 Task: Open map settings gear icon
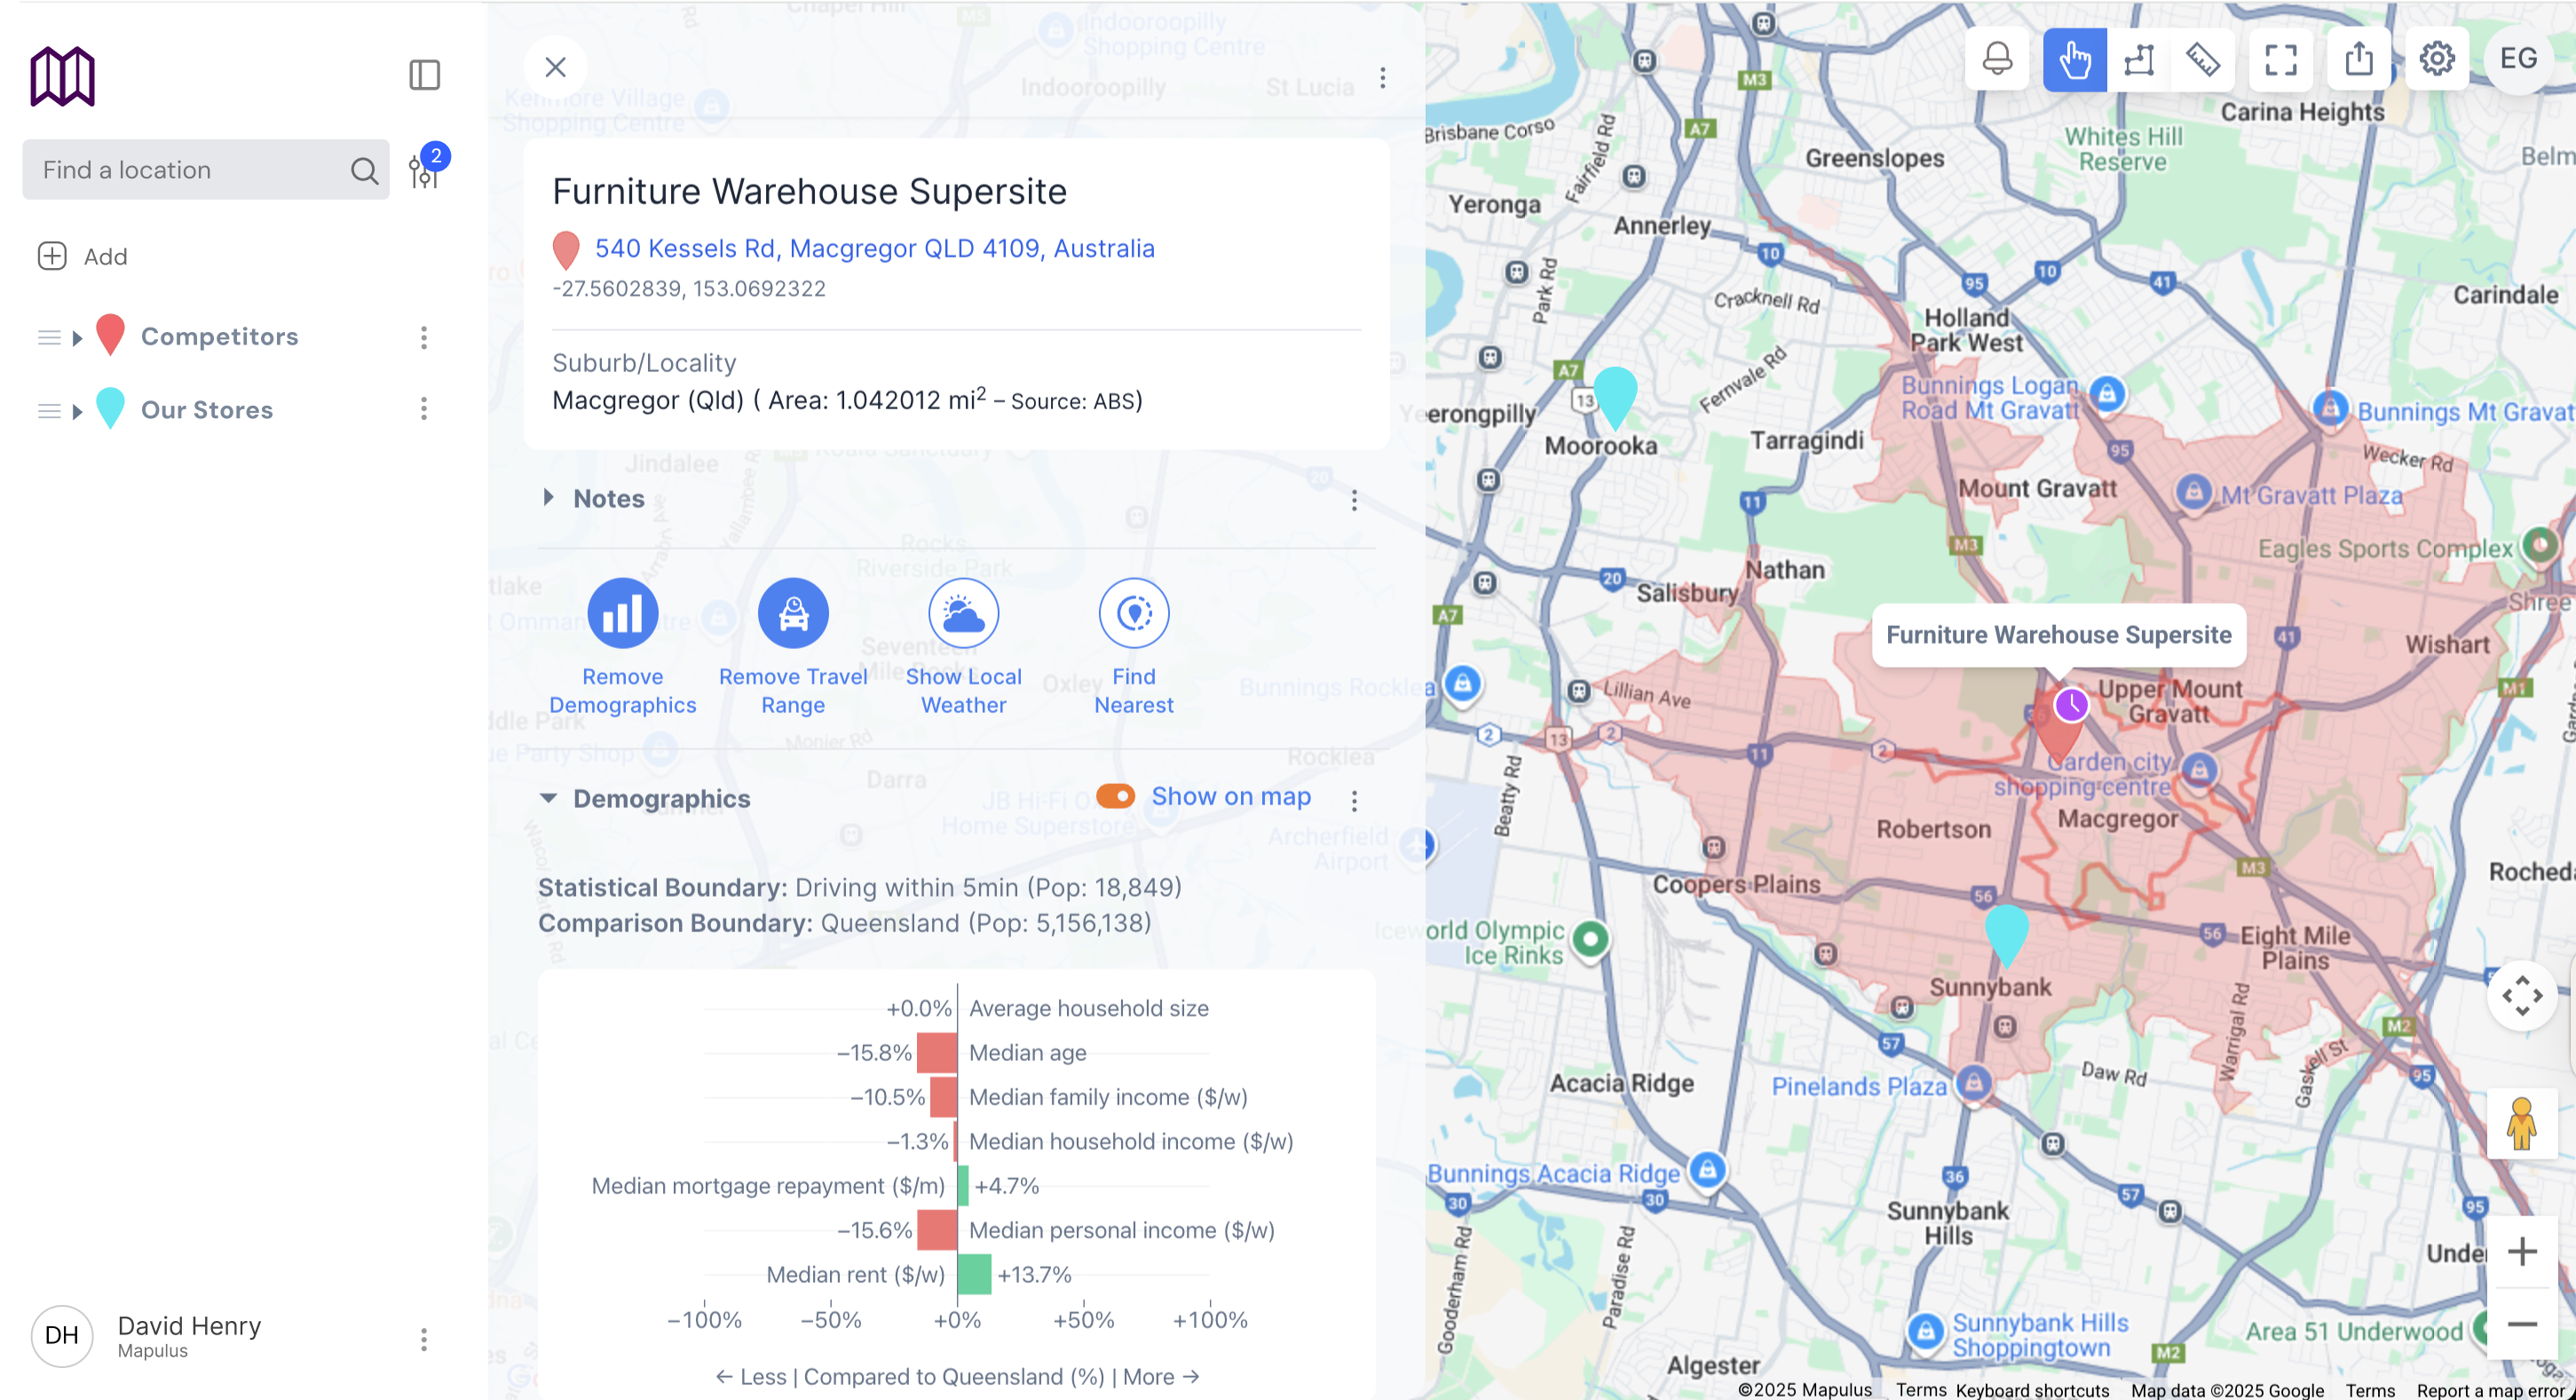pyautogui.click(x=2437, y=60)
